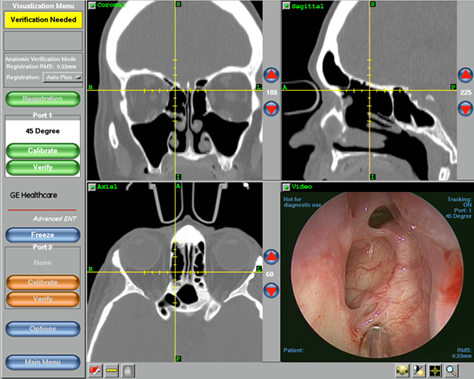Step the Axial slice down with the red arrow
The height and width of the screenshot is (379, 474).
[271, 291]
